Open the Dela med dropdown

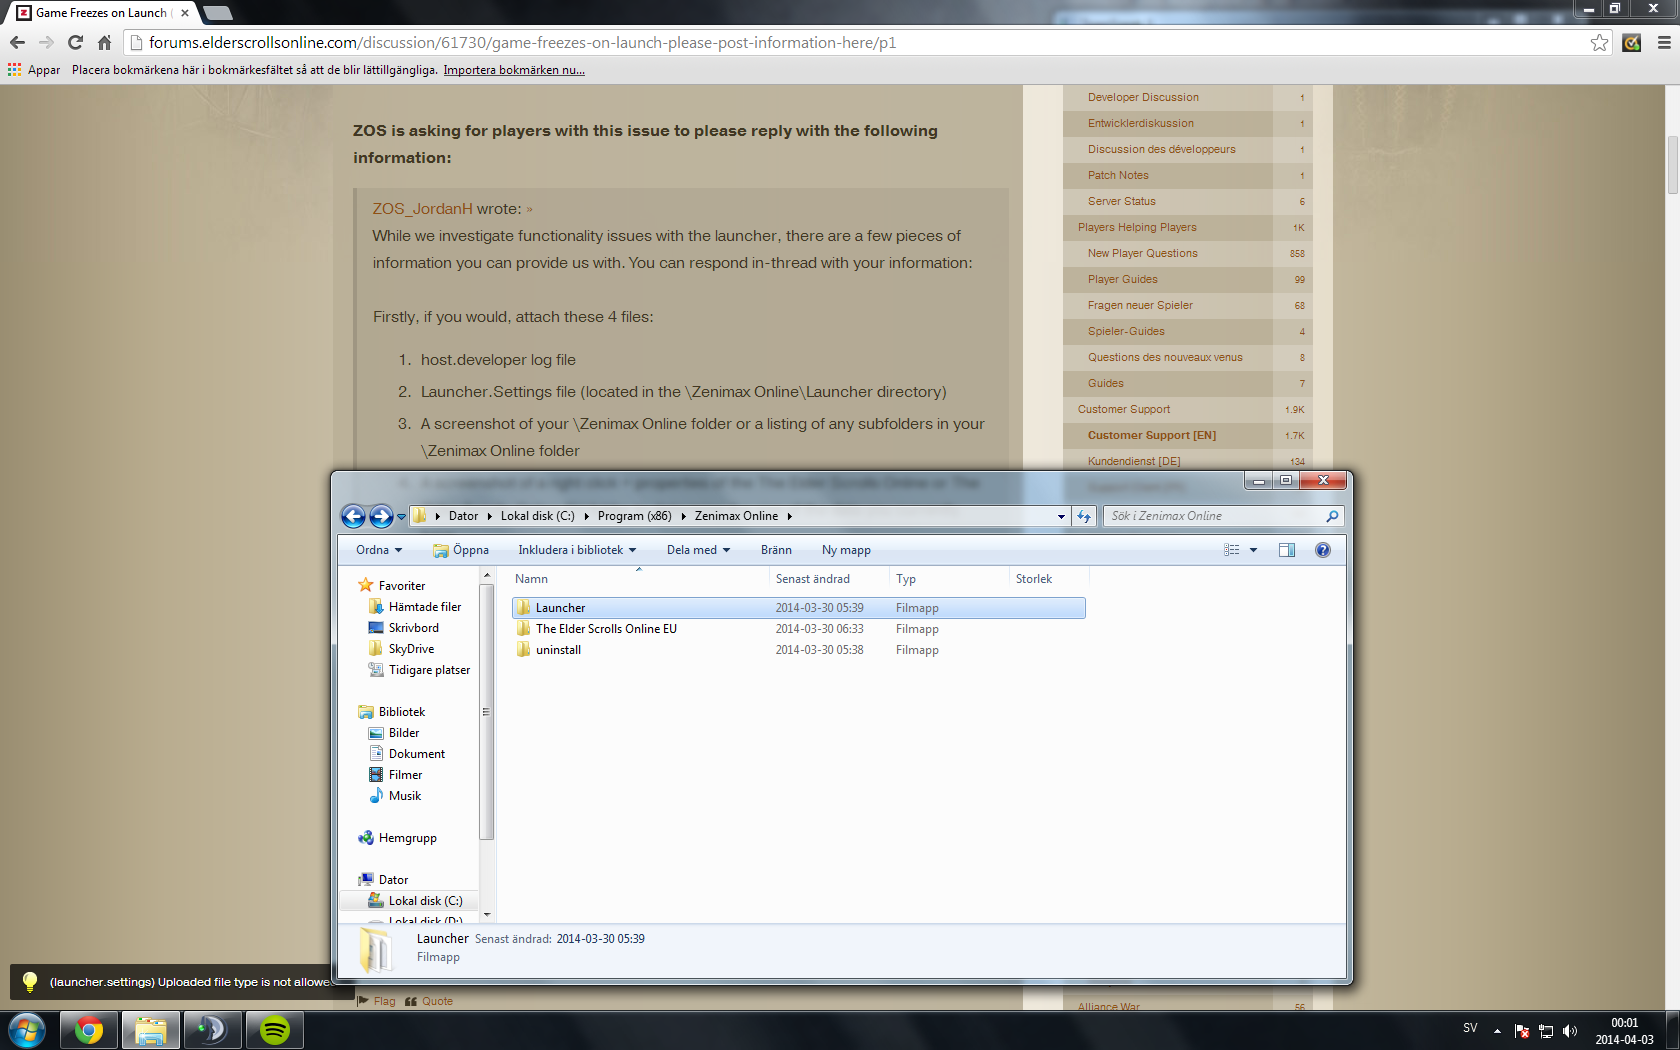698,550
